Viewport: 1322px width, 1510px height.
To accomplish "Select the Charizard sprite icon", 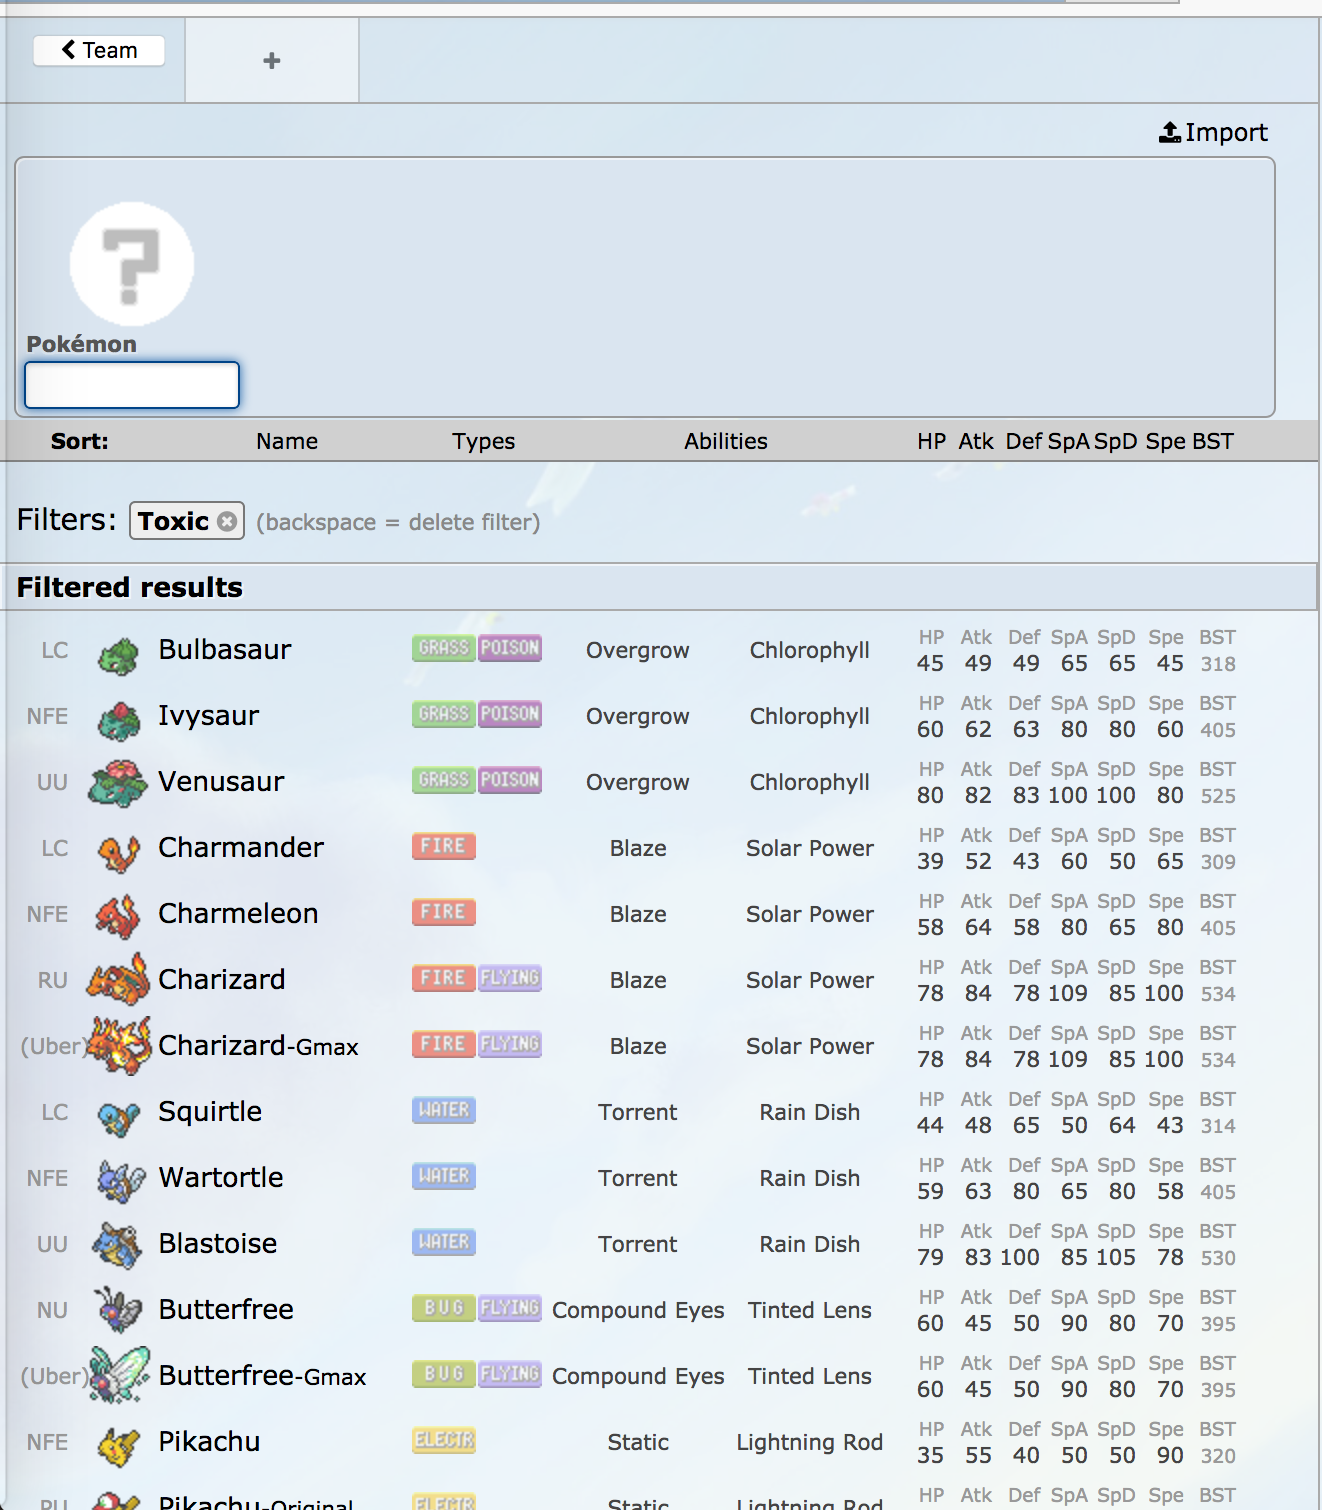I will [119, 980].
